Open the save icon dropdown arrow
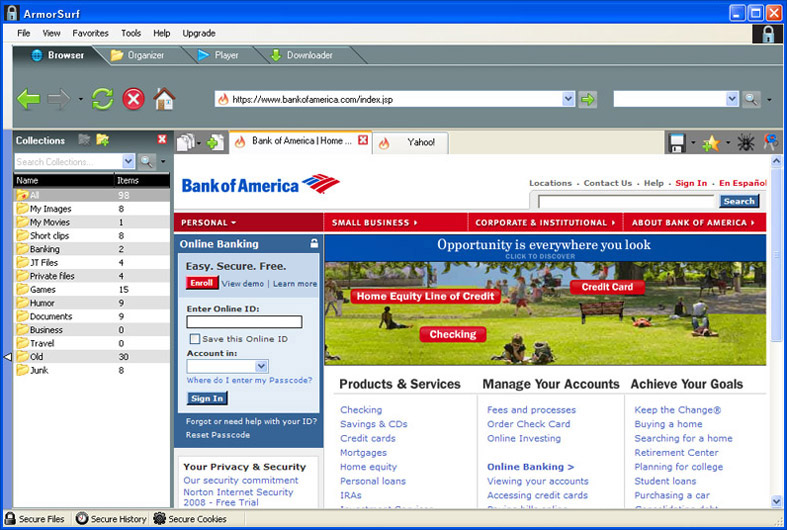Screen dimensions: 787x530 (693, 143)
